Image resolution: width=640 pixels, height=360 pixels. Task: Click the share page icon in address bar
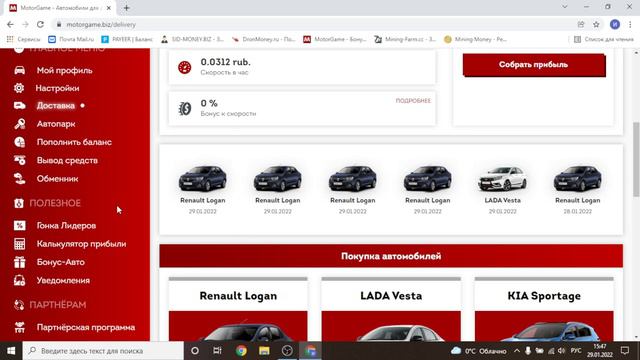click(x=581, y=24)
